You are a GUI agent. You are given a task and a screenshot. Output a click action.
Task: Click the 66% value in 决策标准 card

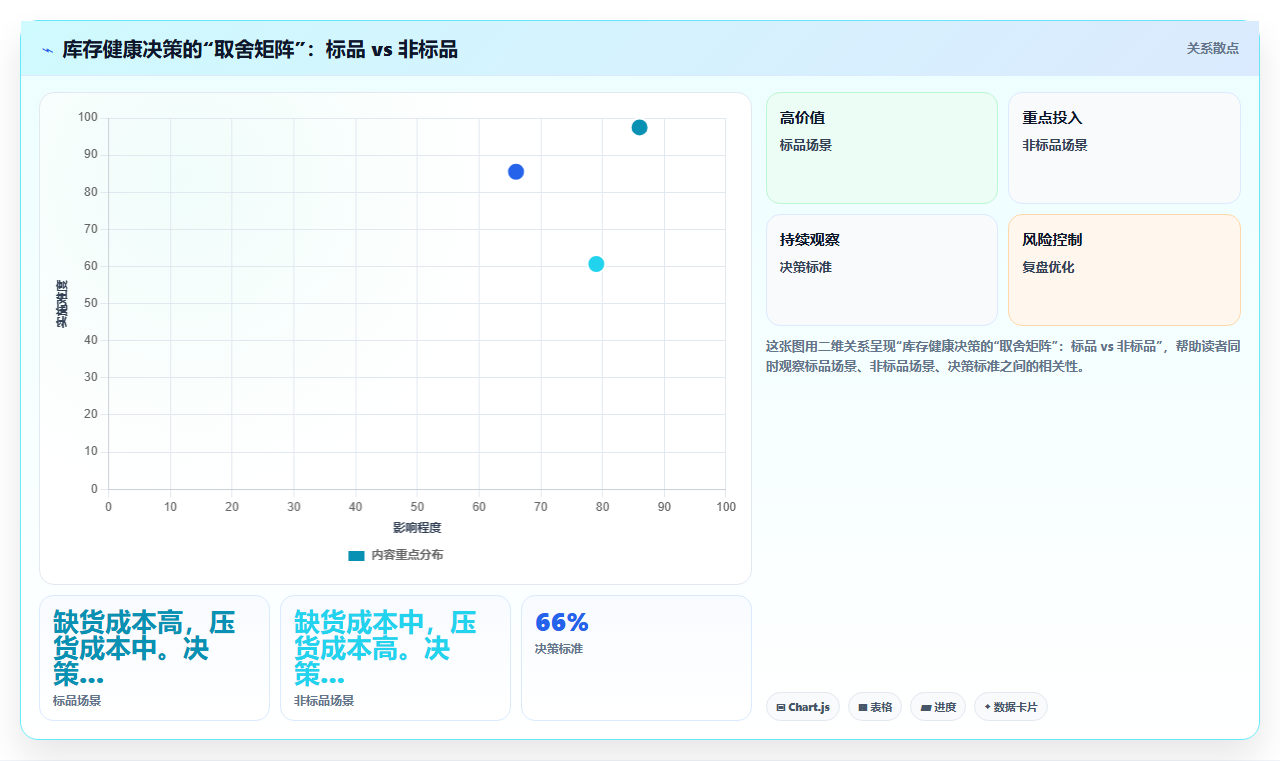click(562, 622)
